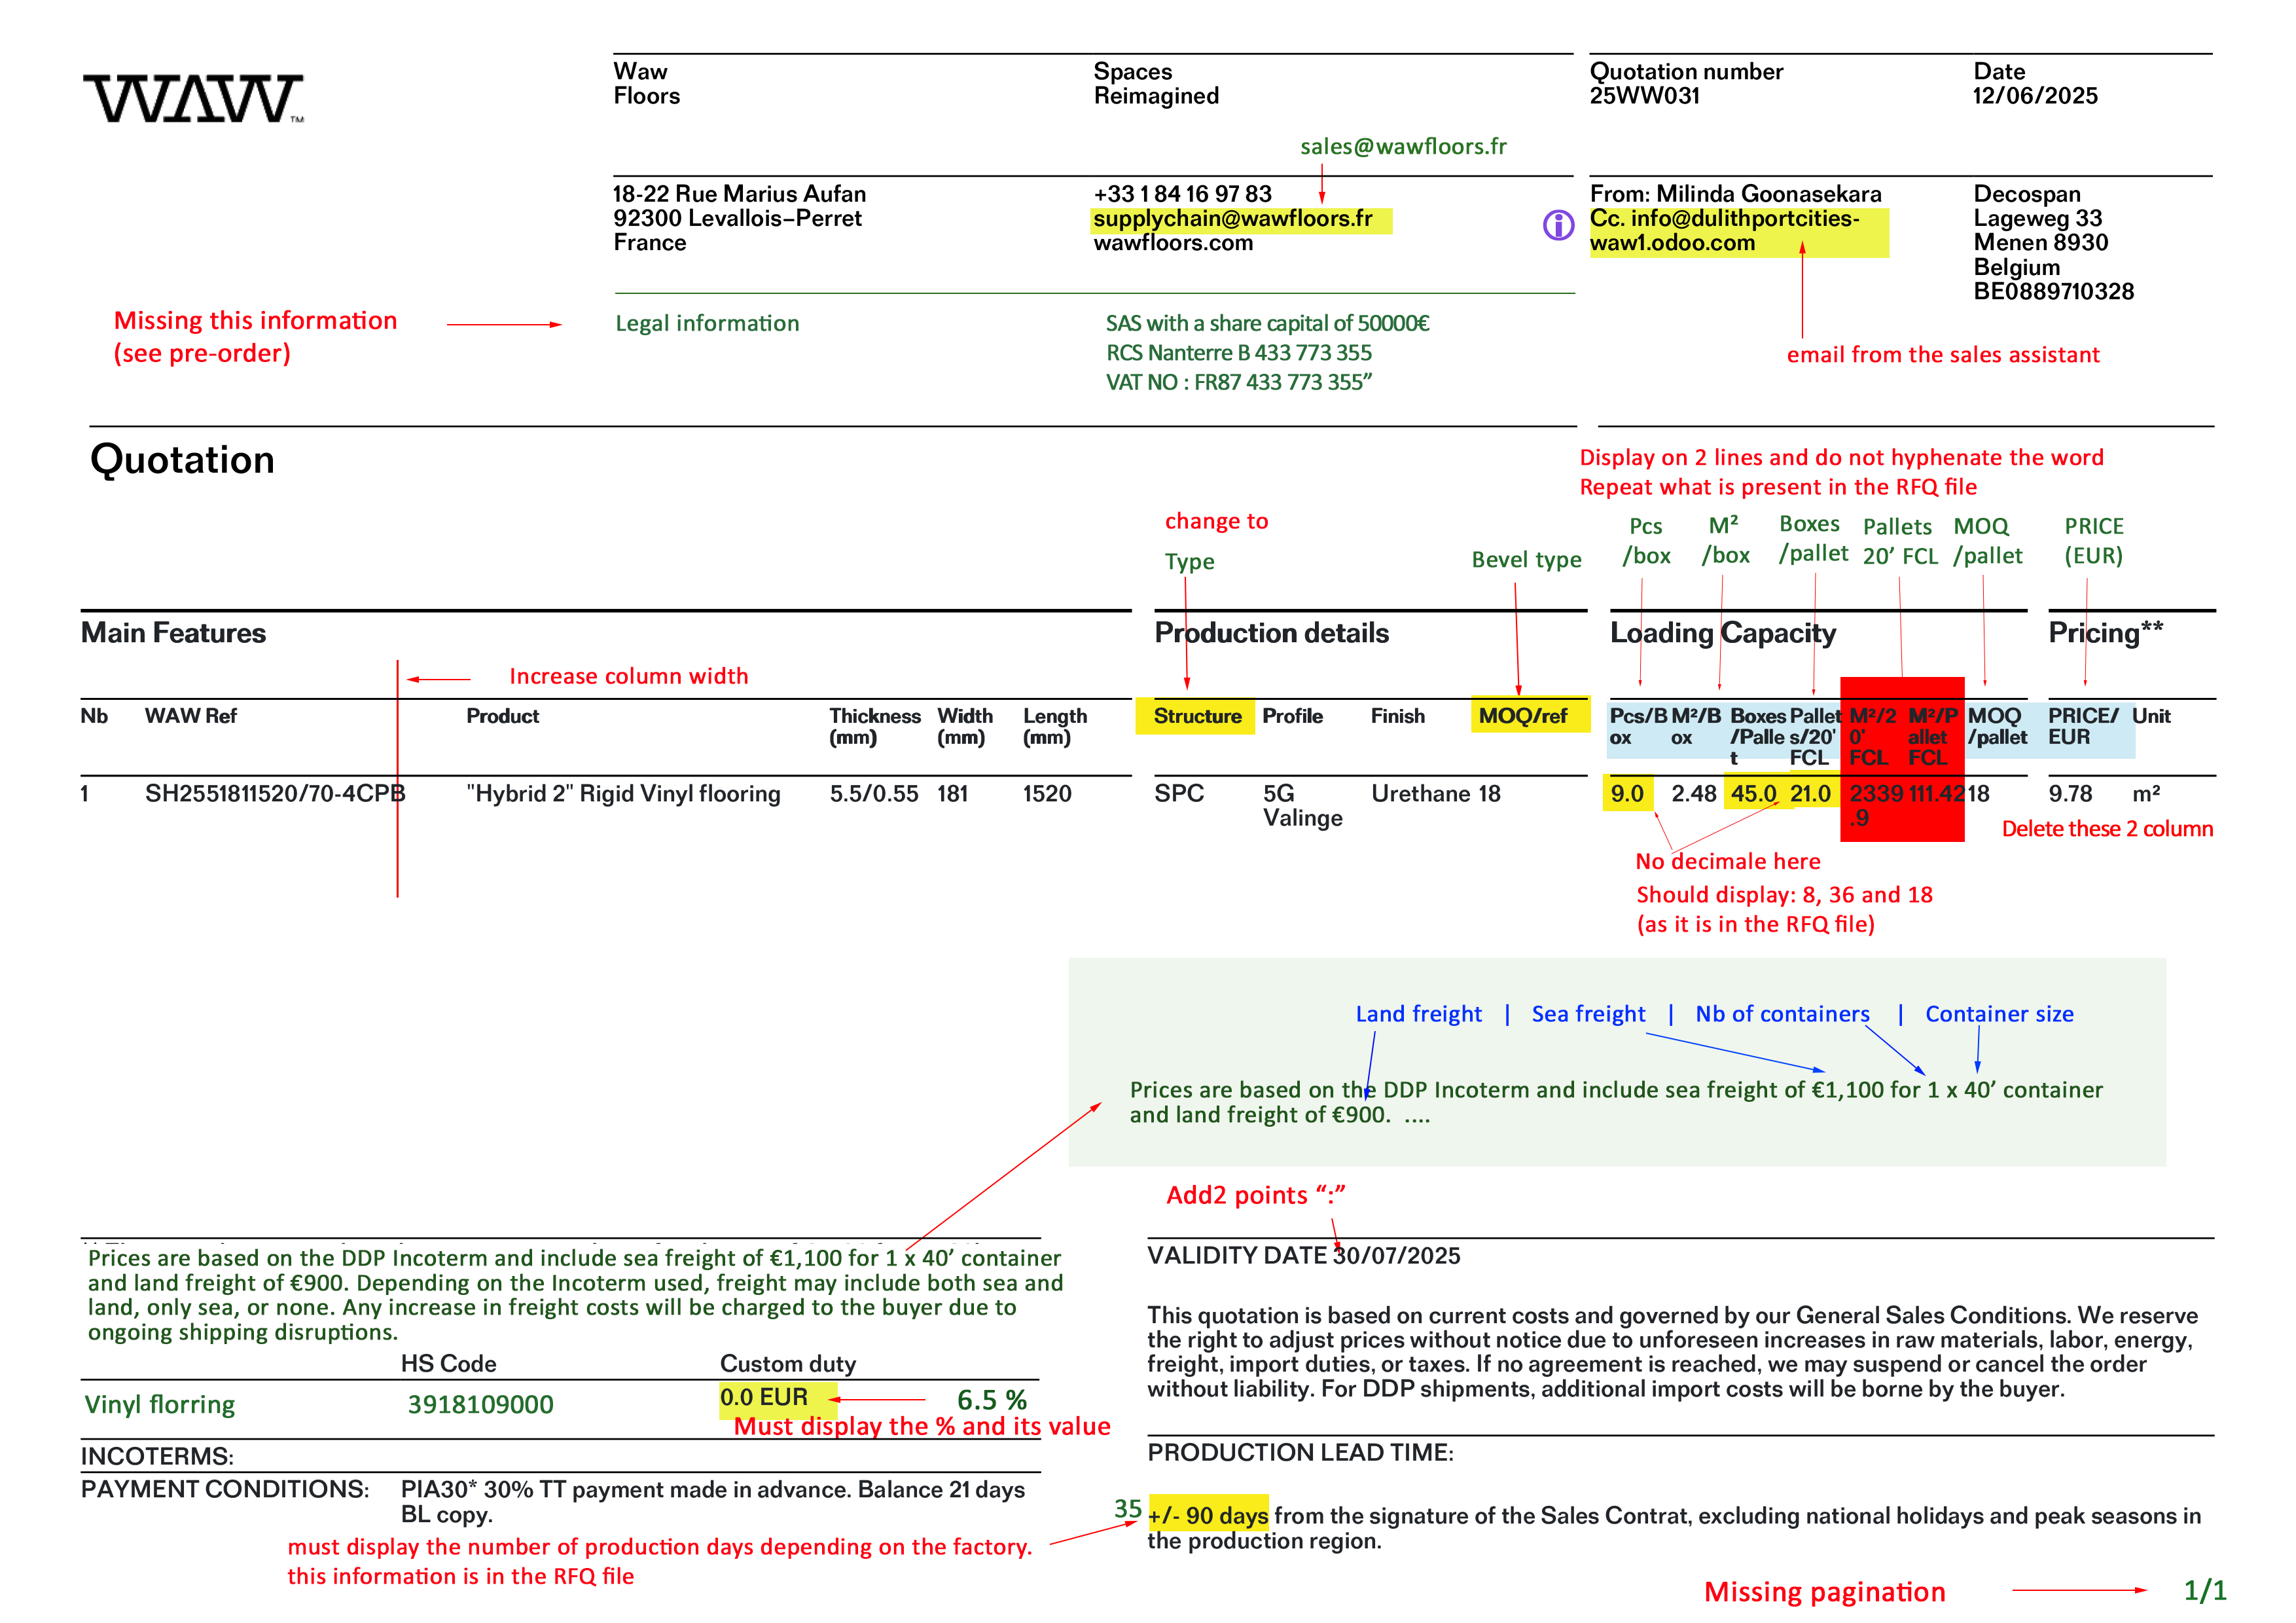Click the wawfloors.com website link

coord(1172,243)
